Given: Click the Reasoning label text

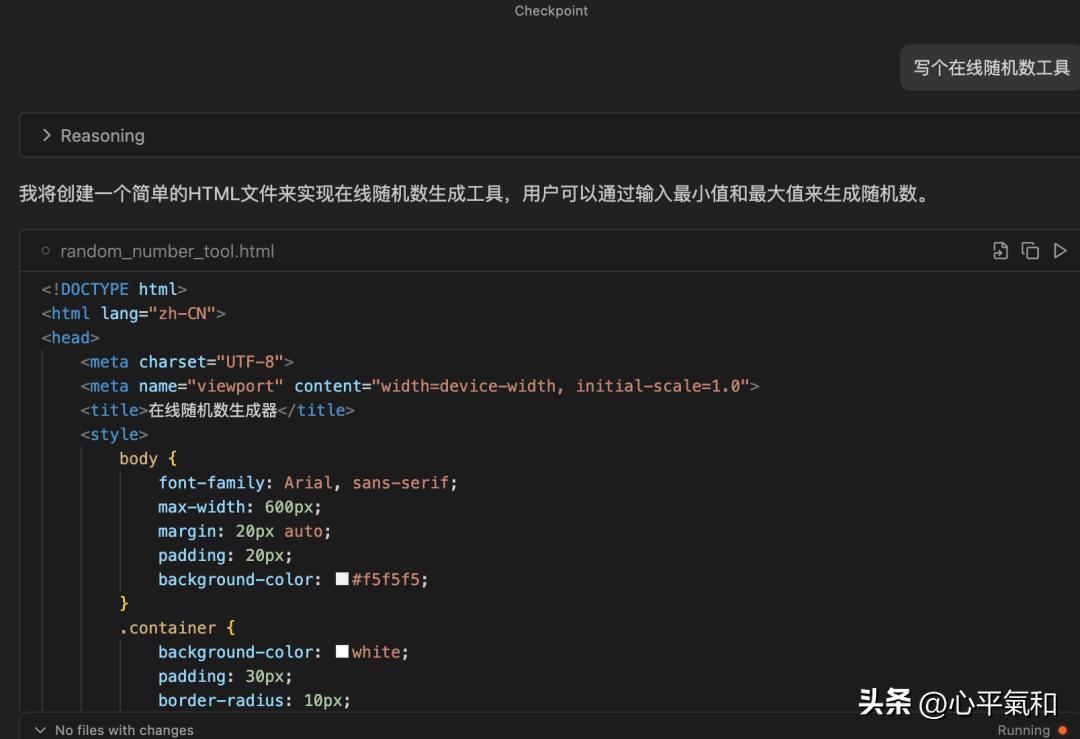Looking at the screenshot, I should (102, 135).
